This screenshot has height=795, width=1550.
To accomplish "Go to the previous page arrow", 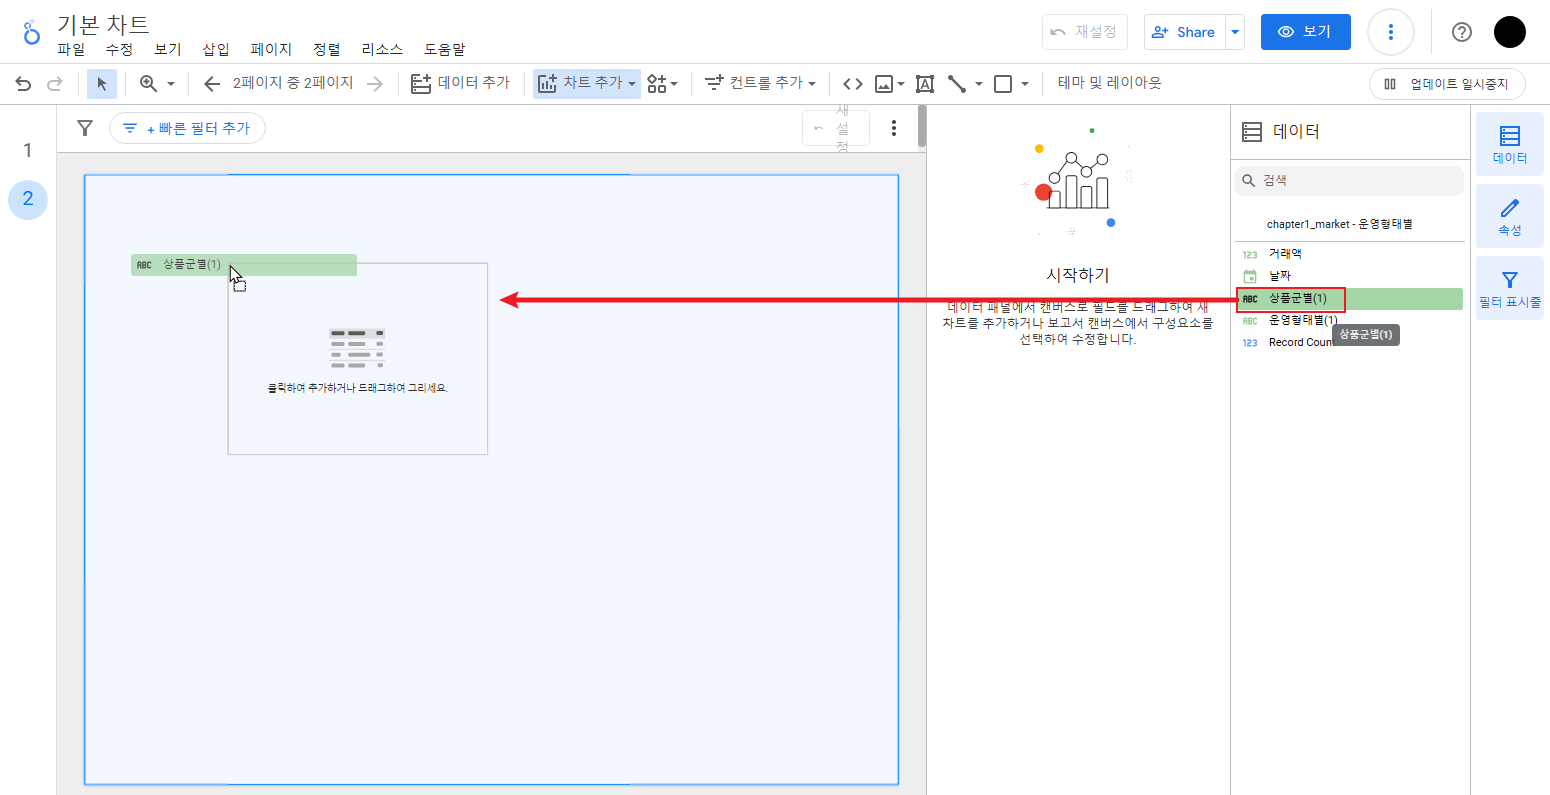I will pos(211,84).
